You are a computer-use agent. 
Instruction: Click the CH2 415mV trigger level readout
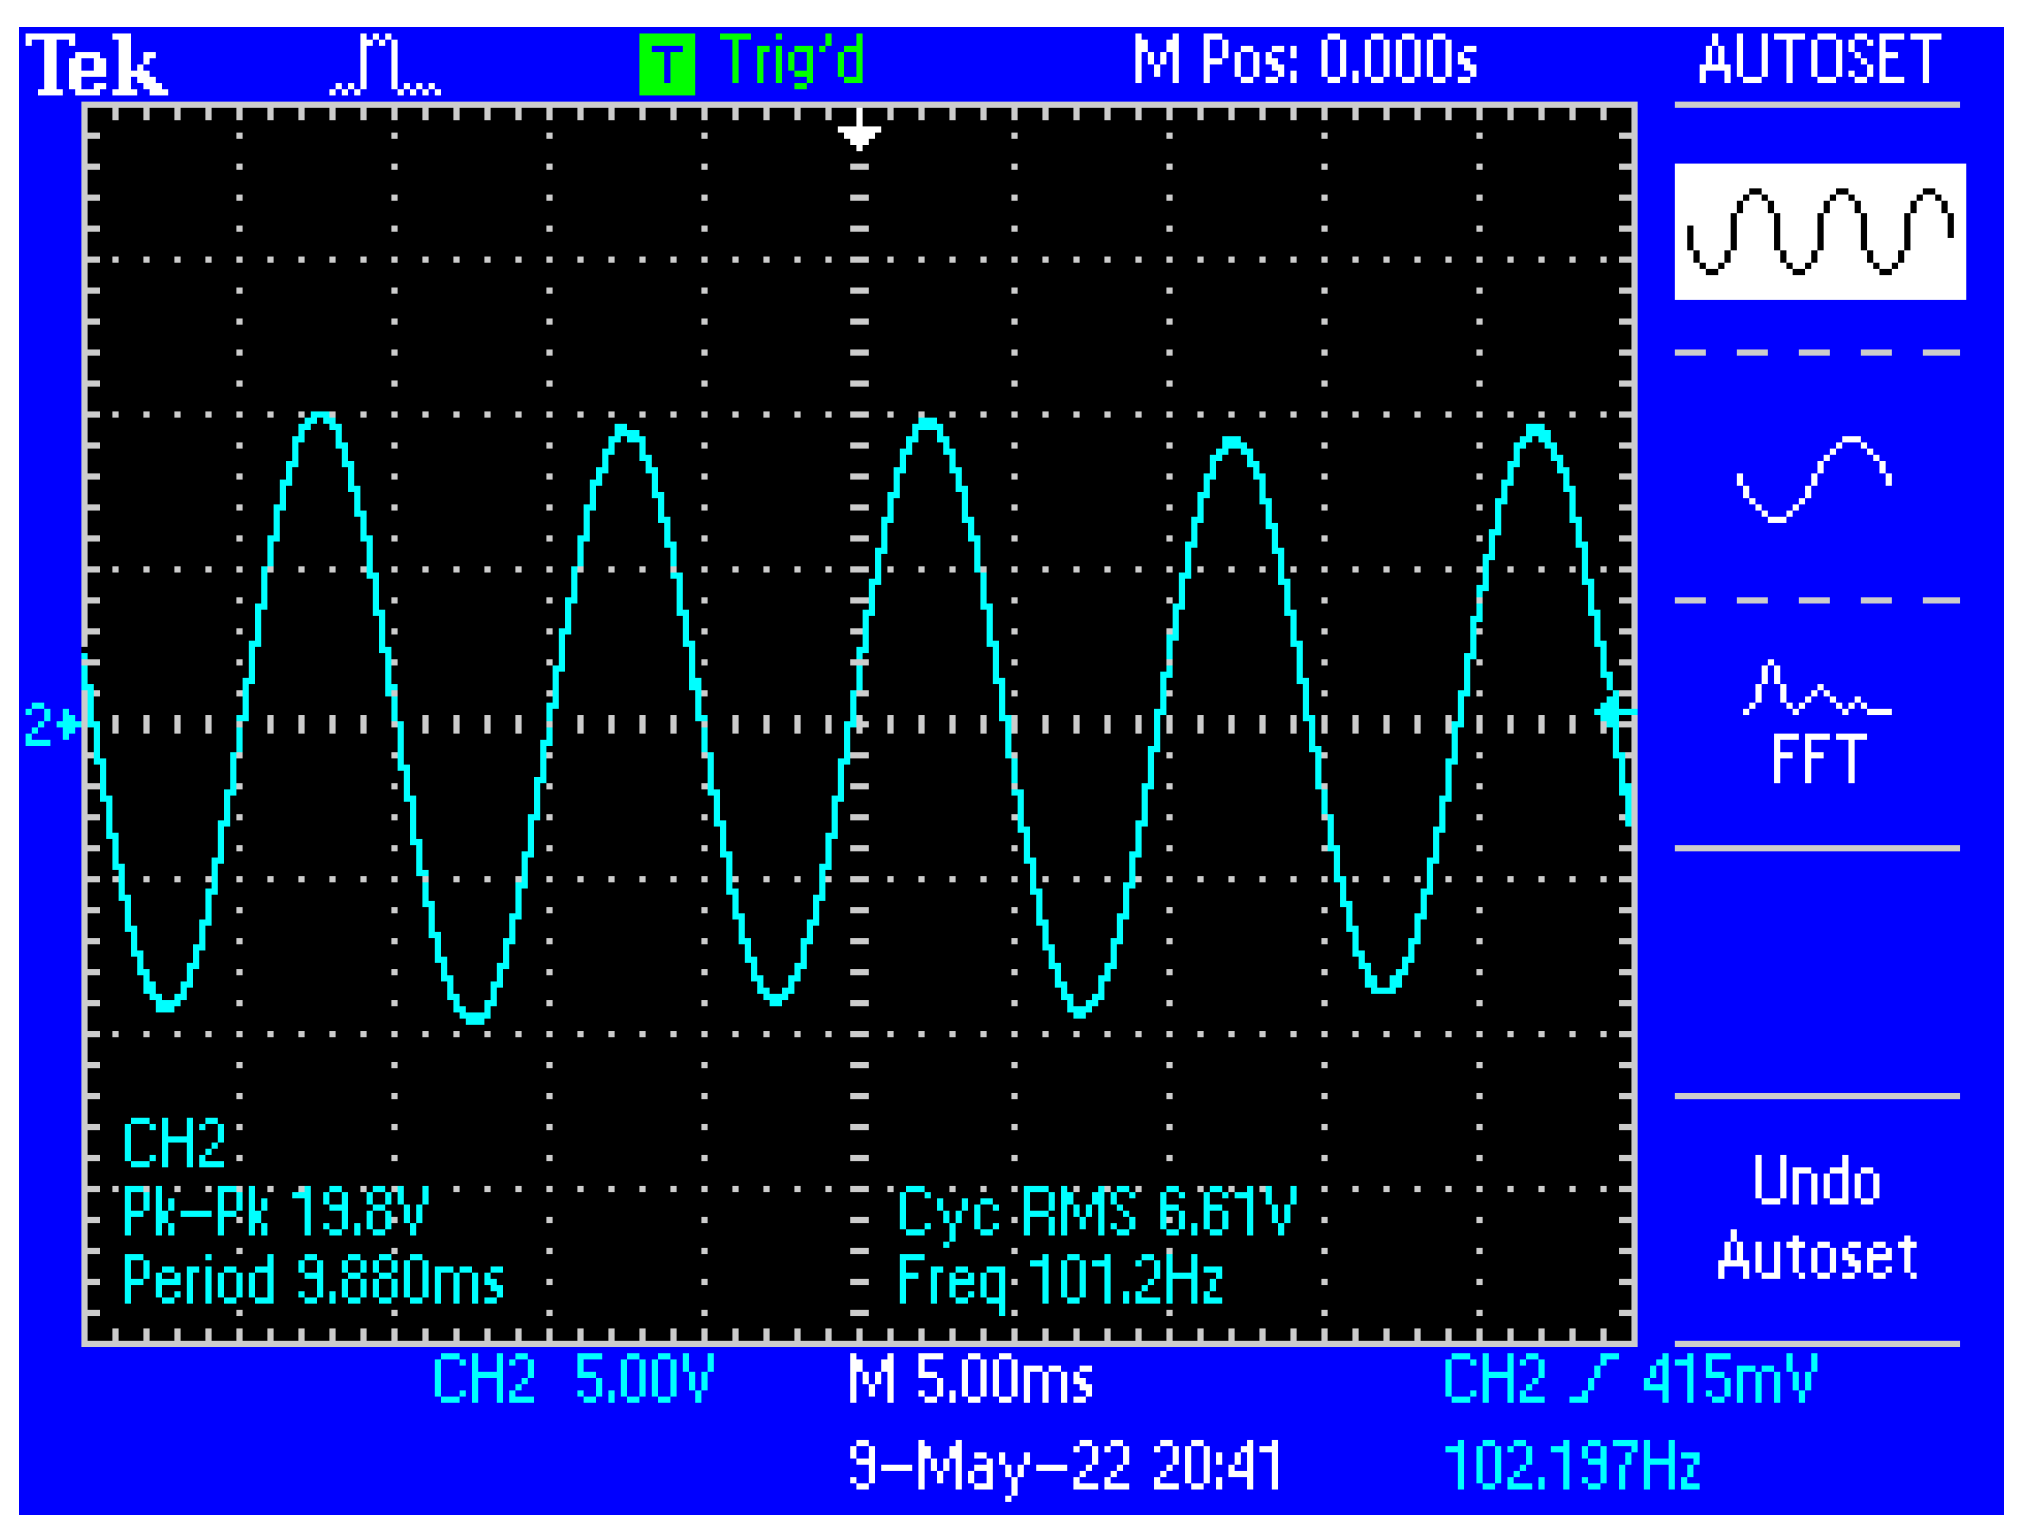pos(1629,1379)
